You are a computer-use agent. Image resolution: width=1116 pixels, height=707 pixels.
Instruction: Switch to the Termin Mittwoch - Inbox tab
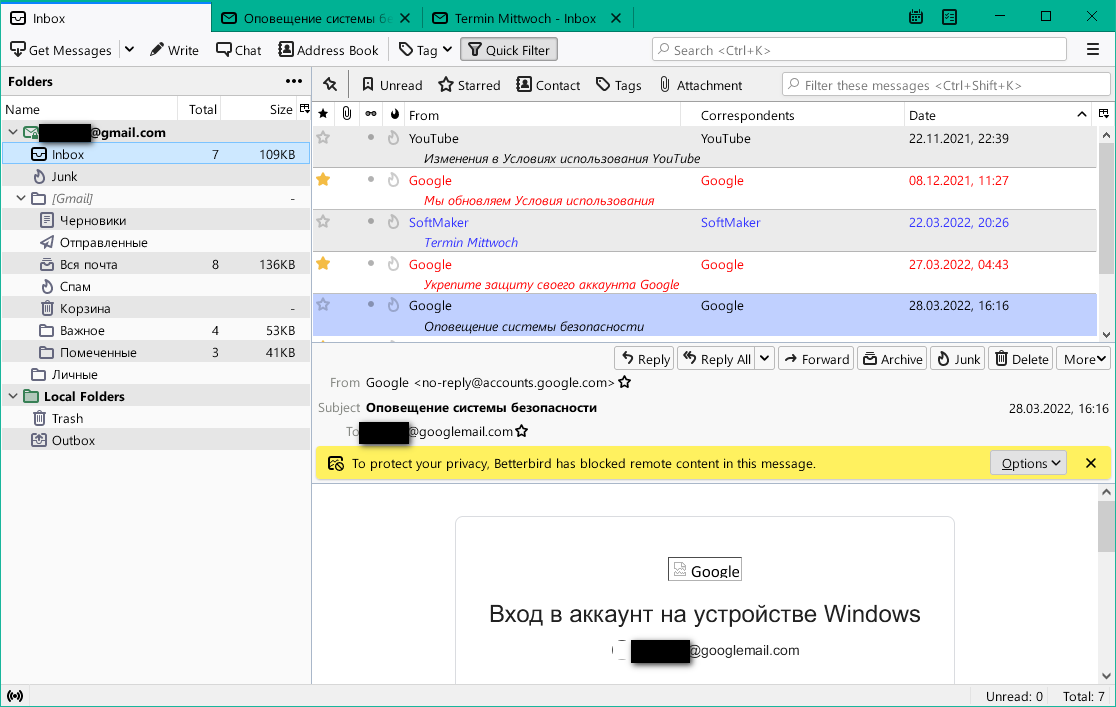527,19
